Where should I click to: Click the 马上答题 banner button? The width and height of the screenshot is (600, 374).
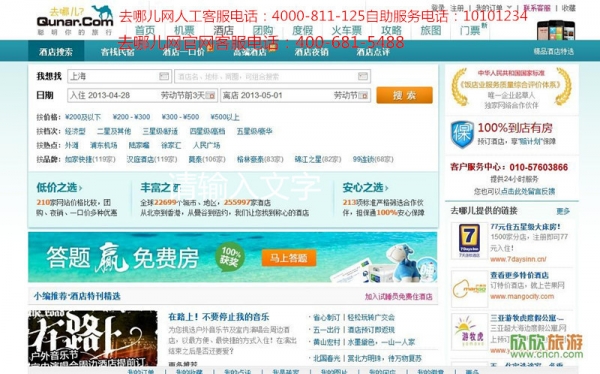coord(289,258)
